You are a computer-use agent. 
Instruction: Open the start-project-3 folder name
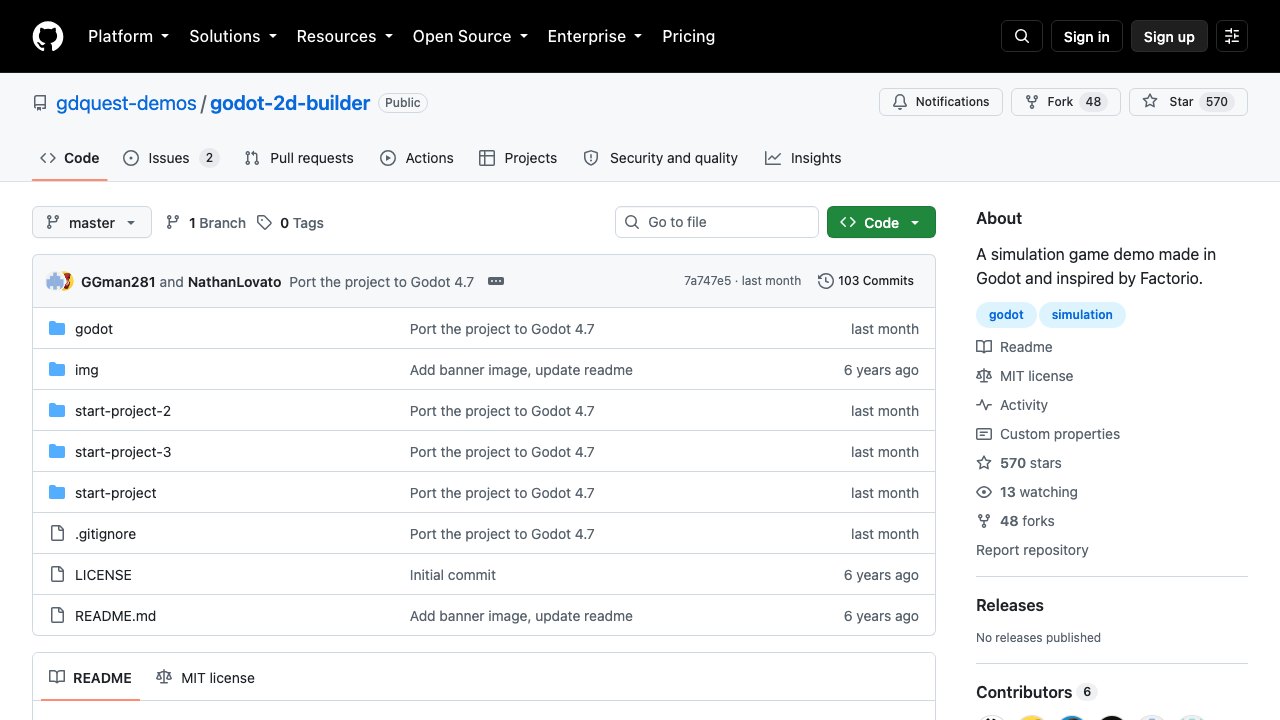pos(123,452)
